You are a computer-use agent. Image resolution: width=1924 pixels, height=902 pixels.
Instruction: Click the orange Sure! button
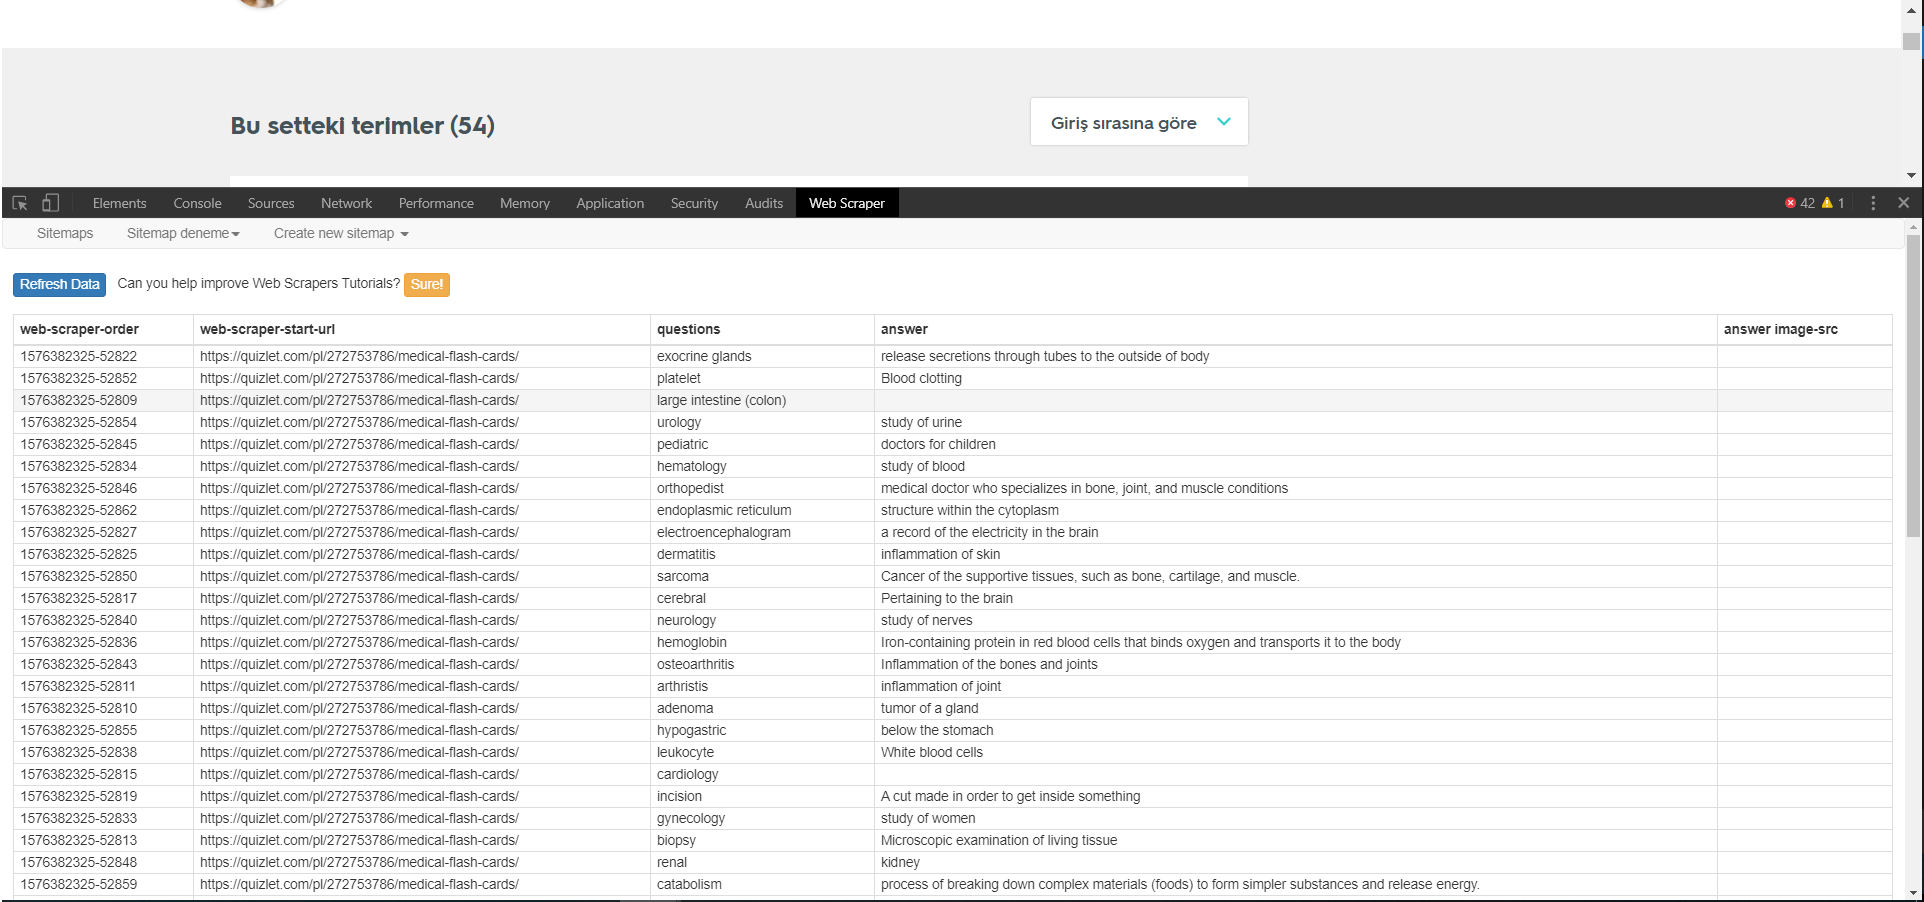(x=426, y=285)
